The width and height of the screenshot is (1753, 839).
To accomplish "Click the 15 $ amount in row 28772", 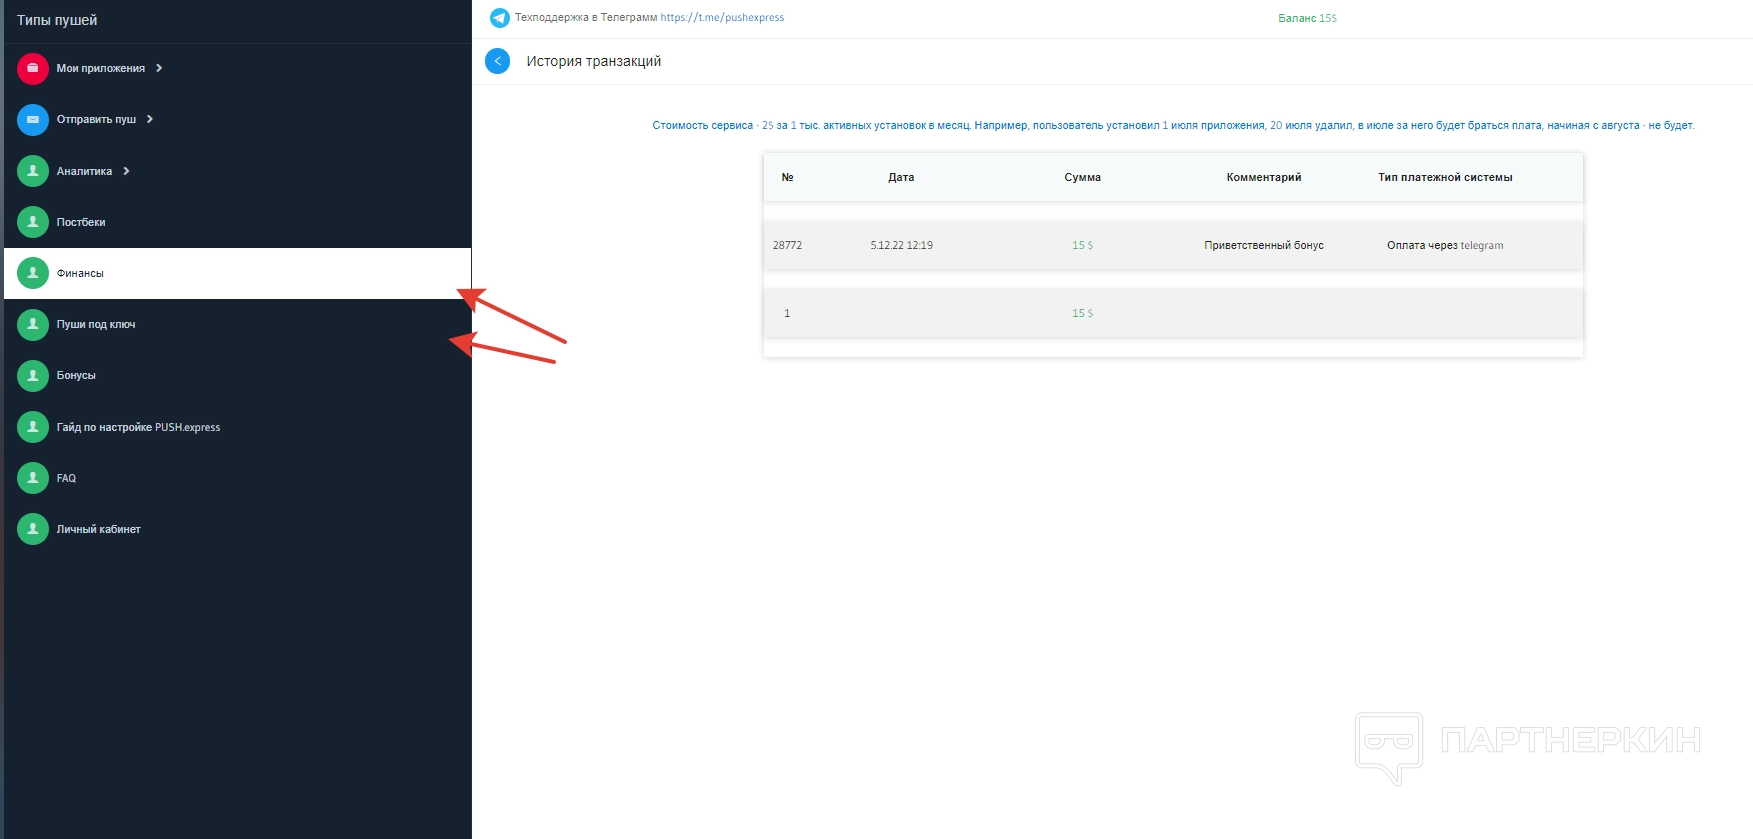I will [x=1082, y=245].
